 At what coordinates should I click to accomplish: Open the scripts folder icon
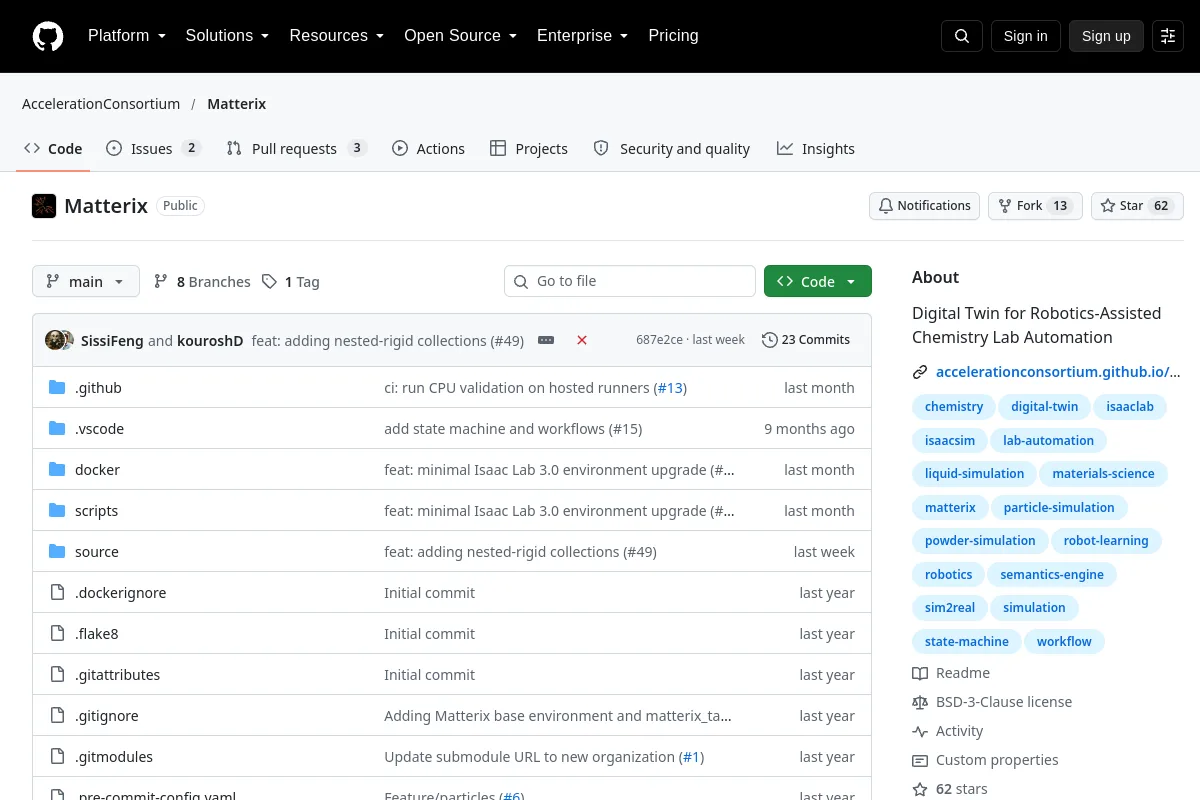click(57, 511)
